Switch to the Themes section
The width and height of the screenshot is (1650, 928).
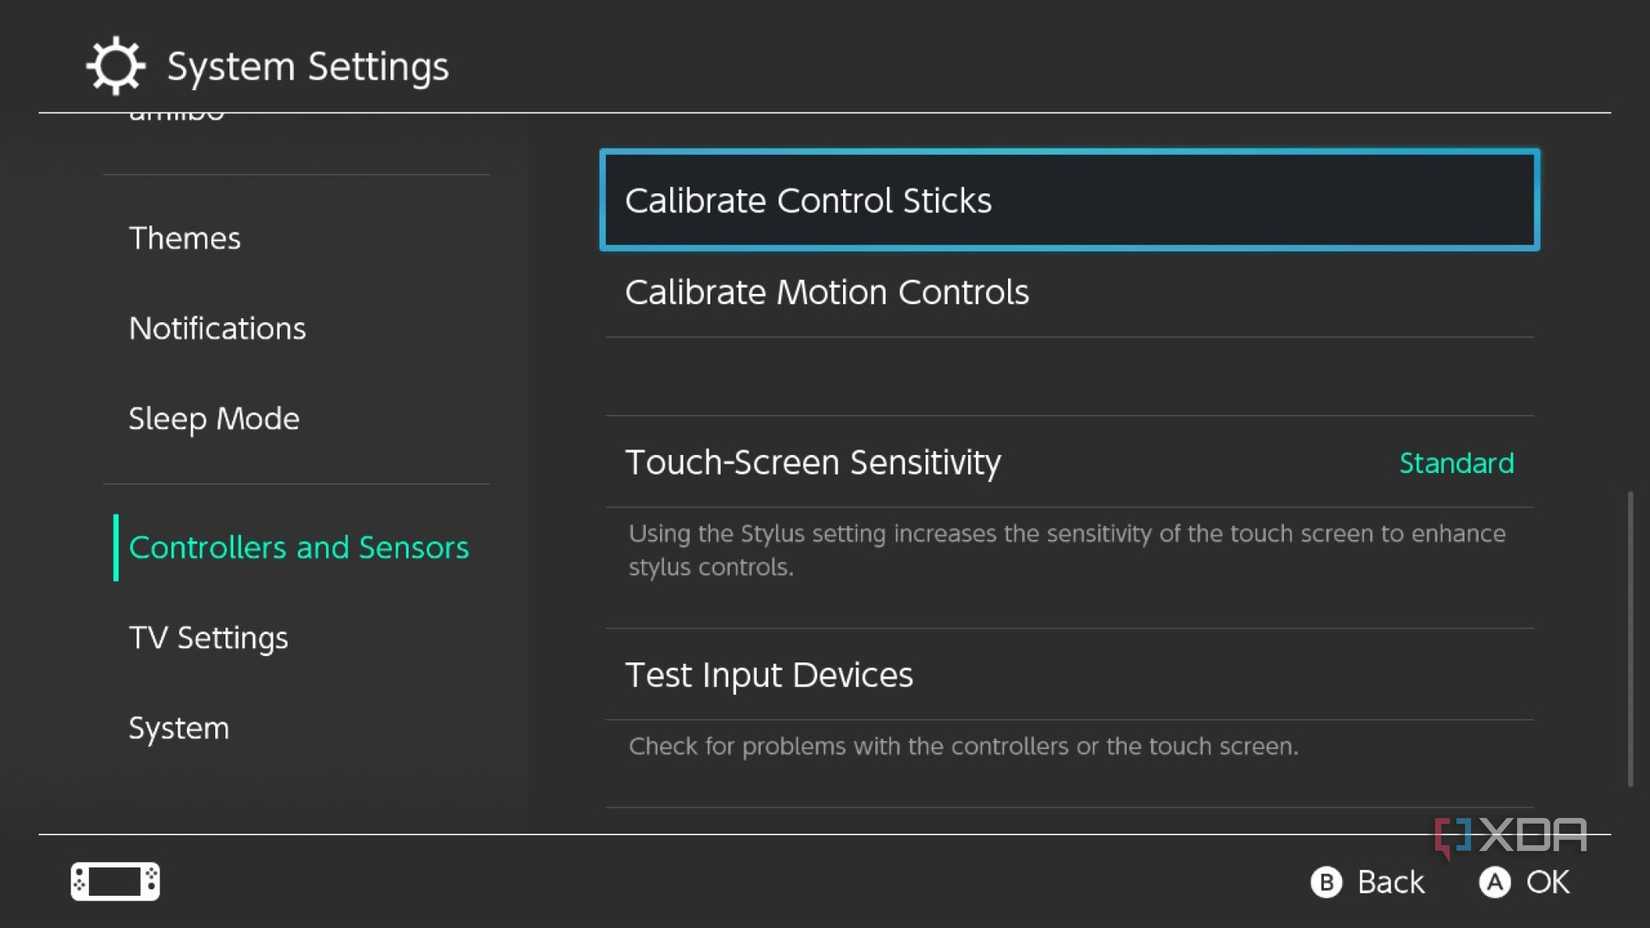(x=185, y=238)
